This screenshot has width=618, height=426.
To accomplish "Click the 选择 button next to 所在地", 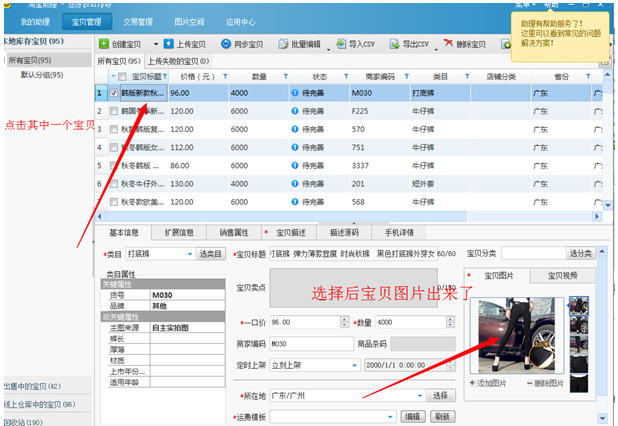I will [440, 395].
